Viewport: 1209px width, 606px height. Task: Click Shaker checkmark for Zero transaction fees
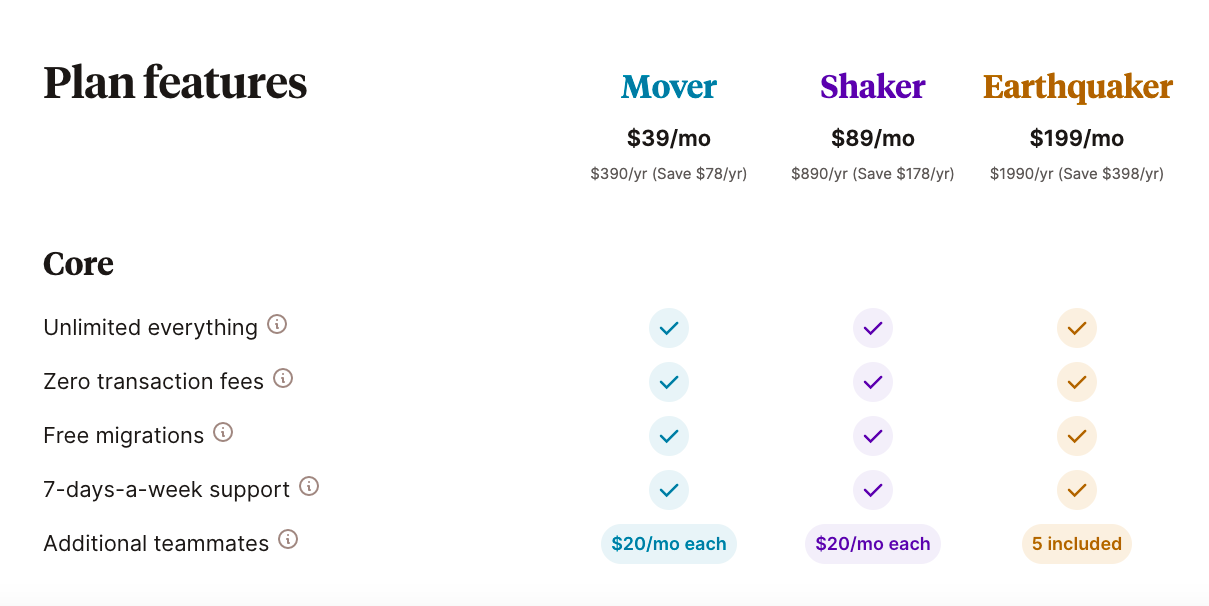point(873,382)
